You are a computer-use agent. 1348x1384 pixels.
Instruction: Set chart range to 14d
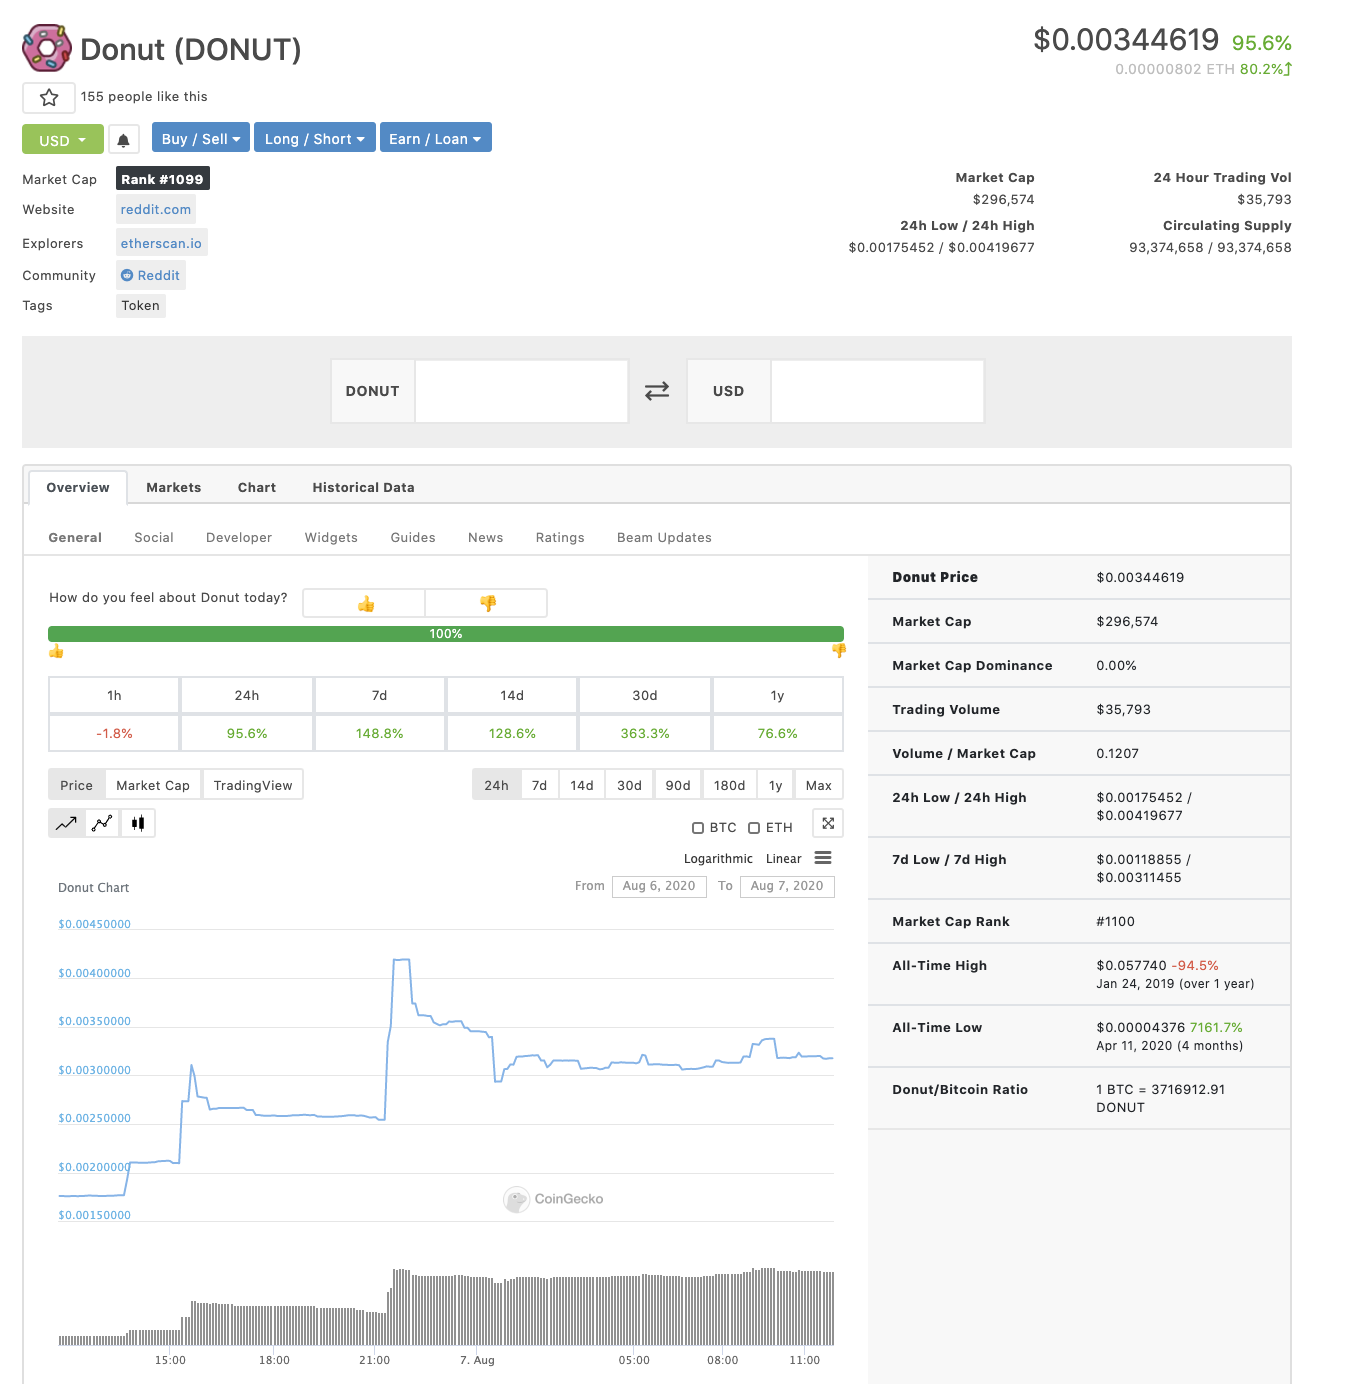(x=582, y=785)
